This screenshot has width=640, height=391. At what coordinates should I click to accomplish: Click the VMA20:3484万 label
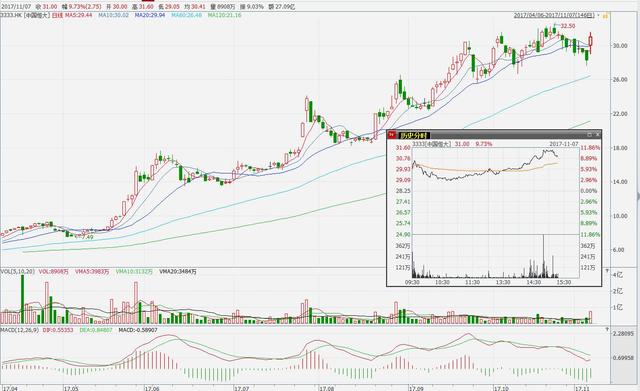[178, 271]
